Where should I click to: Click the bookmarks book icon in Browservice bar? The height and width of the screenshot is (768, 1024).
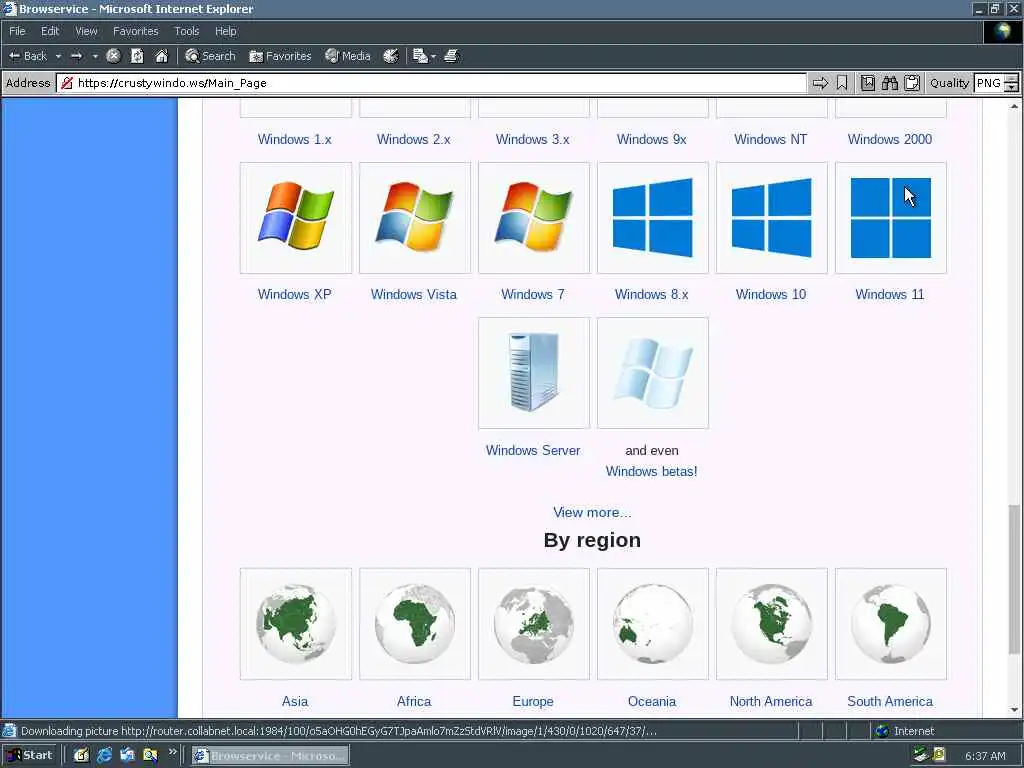[868, 83]
